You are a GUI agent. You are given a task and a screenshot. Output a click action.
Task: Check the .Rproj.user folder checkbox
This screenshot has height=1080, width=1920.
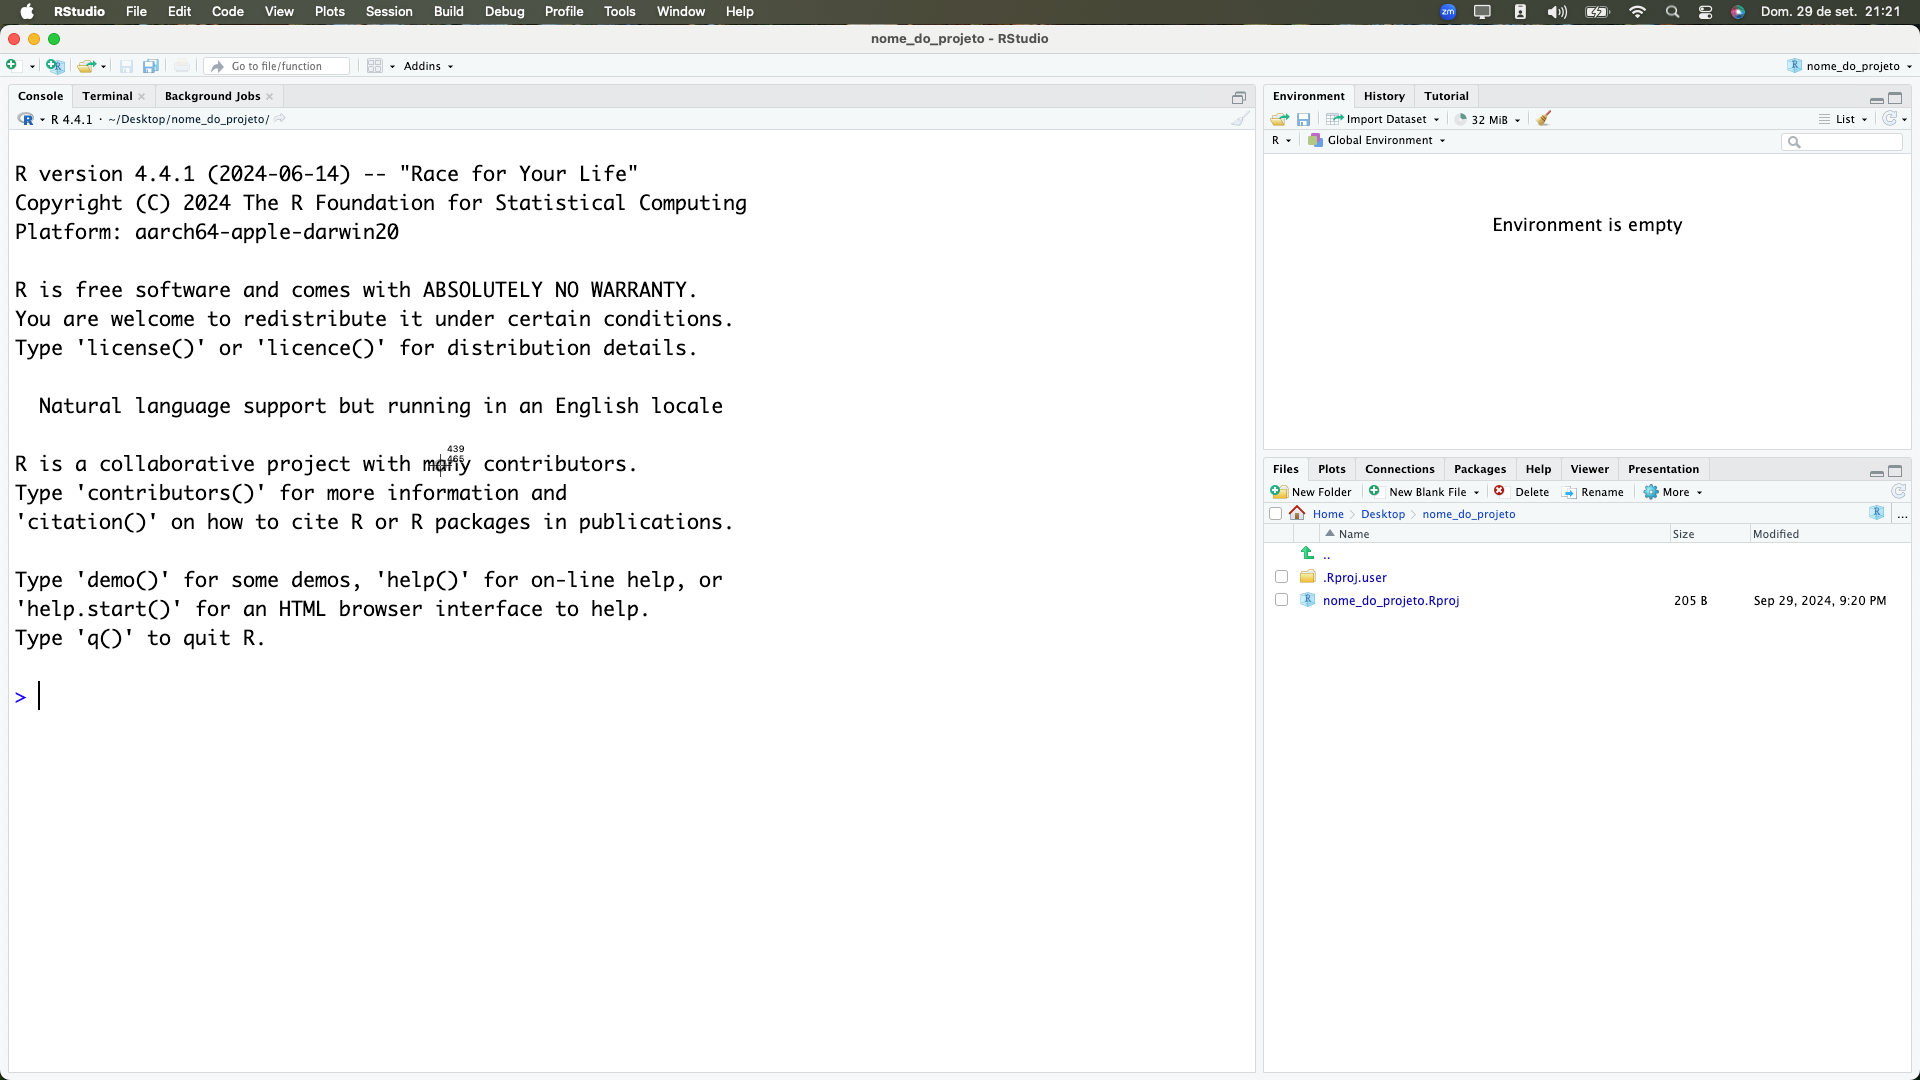pyautogui.click(x=1281, y=577)
